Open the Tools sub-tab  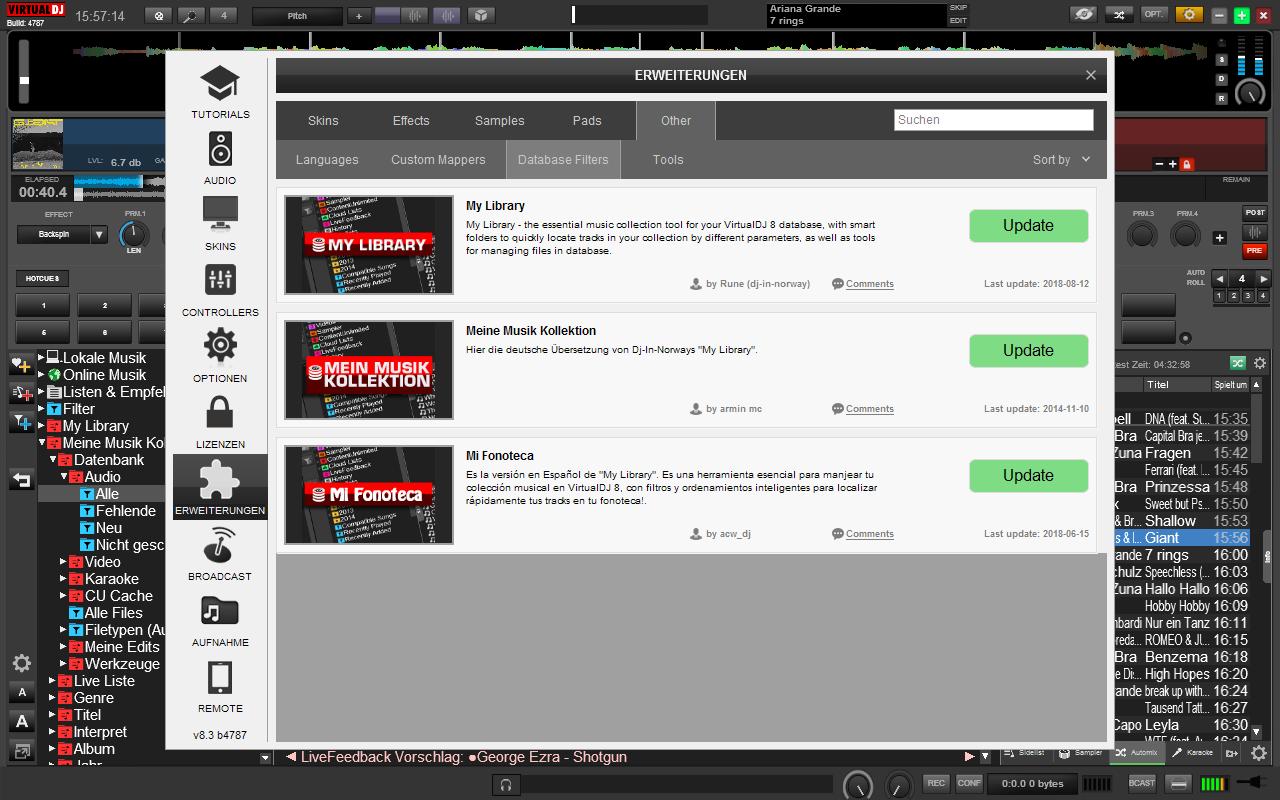pyautogui.click(x=668, y=160)
